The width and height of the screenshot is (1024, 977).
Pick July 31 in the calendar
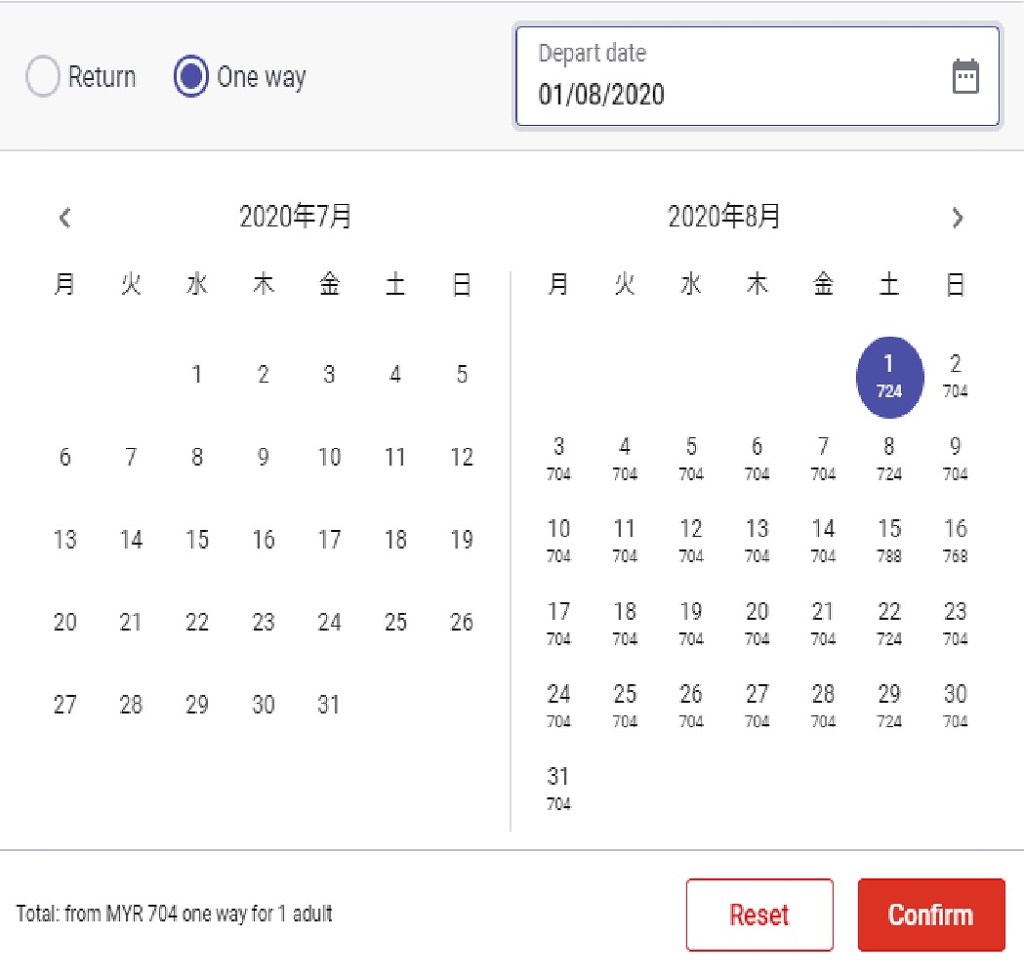click(329, 705)
